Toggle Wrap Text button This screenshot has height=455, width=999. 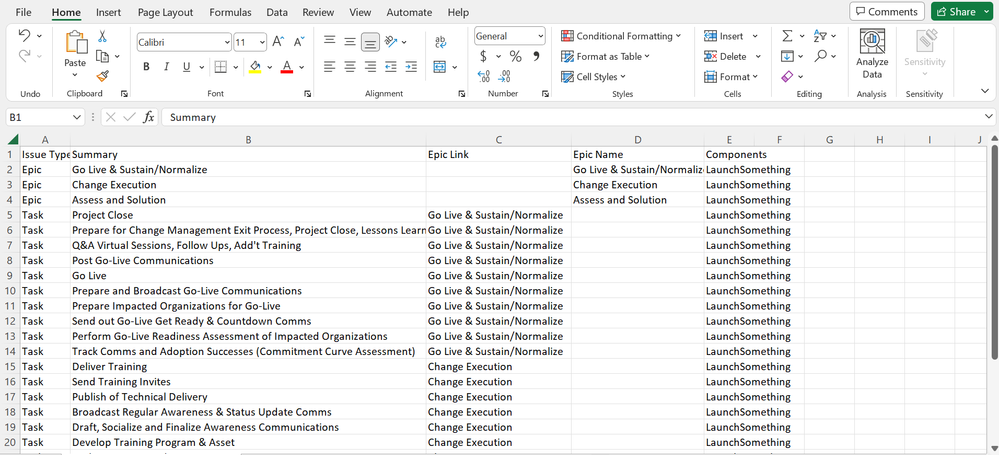(440, 42)
